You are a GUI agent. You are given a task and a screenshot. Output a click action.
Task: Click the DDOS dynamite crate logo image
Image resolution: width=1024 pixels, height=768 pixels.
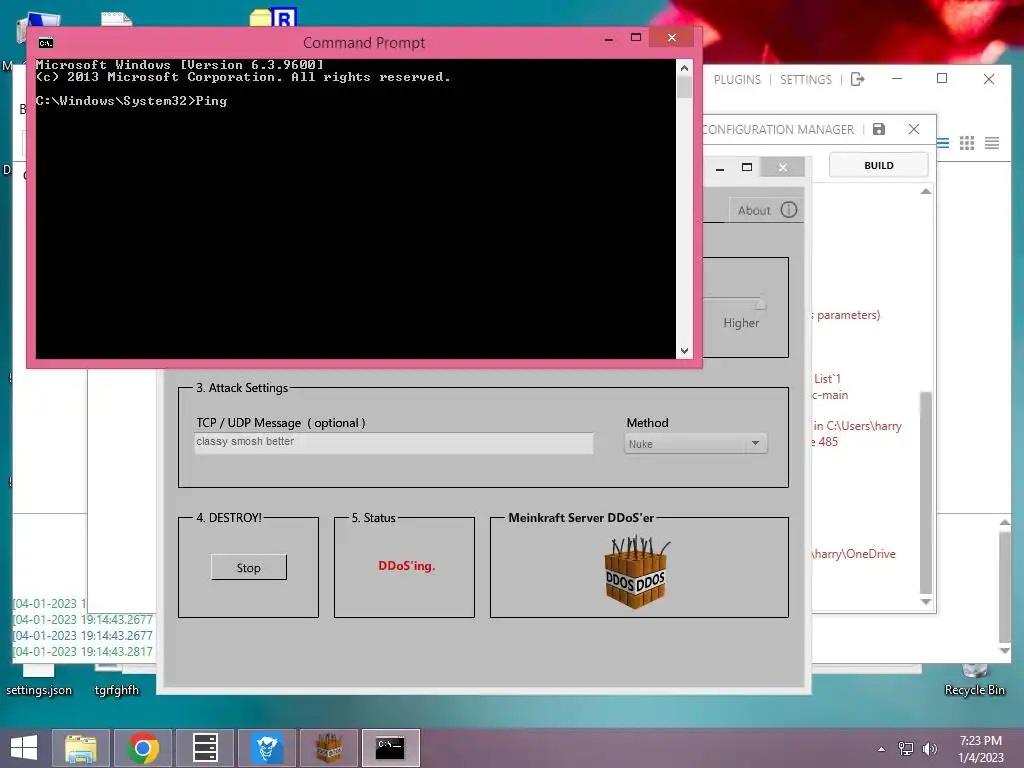point(636,573)
